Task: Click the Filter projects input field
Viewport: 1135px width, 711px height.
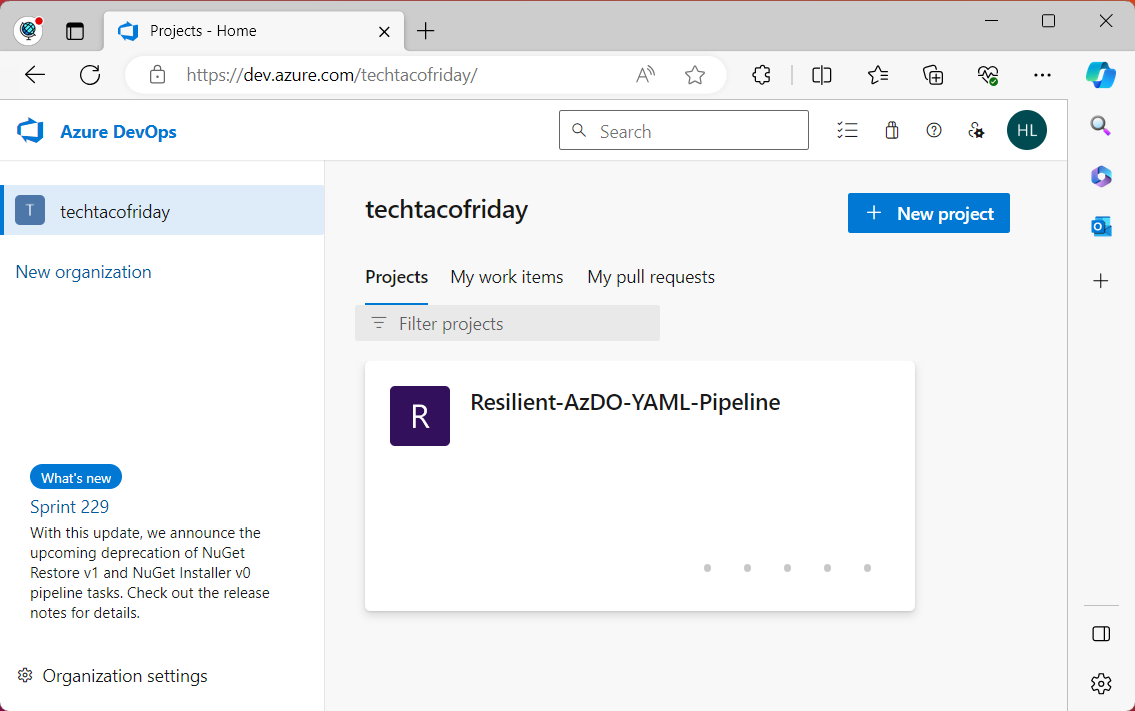Action: coord(507,323)
